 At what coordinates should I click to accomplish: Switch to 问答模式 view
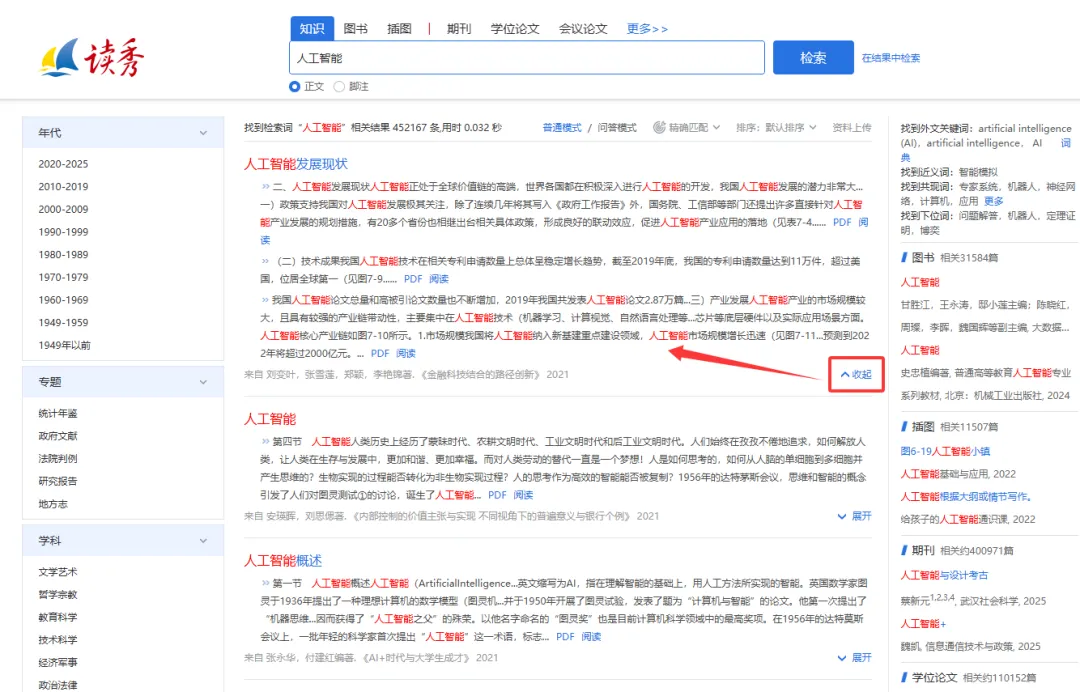pos(616,128)
